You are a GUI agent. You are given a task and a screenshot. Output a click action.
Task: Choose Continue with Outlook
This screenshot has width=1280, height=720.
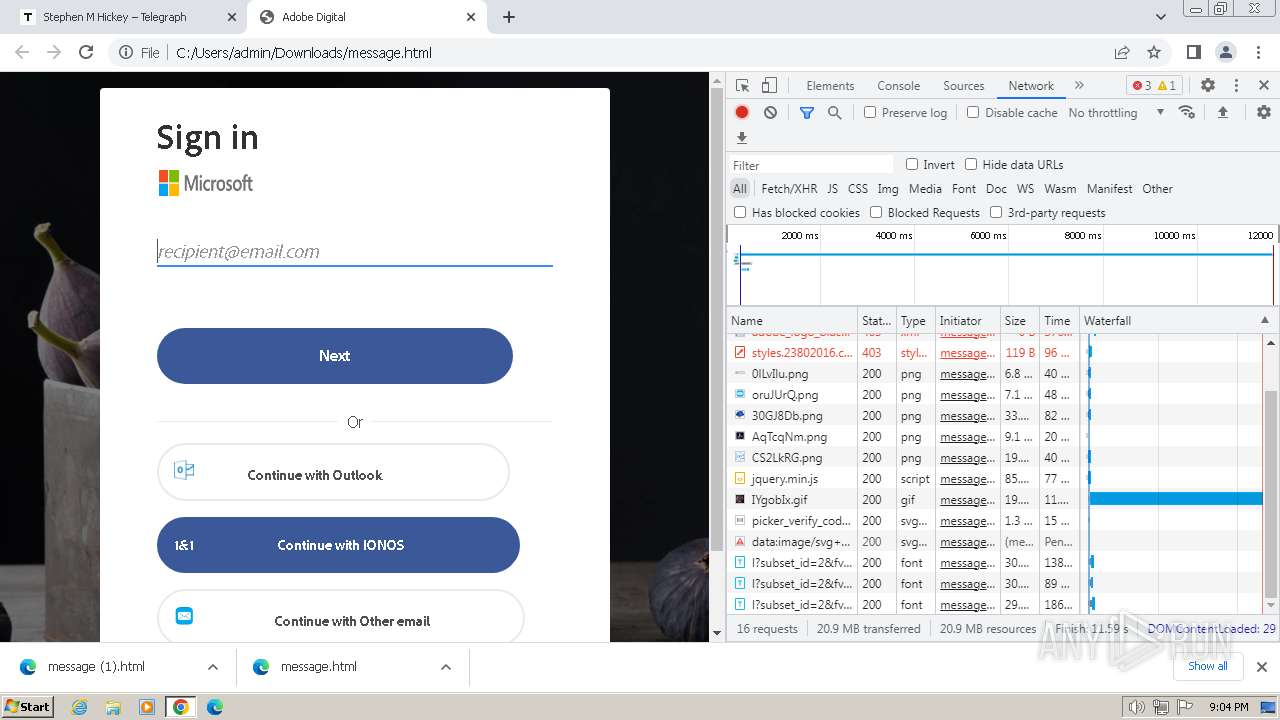[x=333, y=474]
